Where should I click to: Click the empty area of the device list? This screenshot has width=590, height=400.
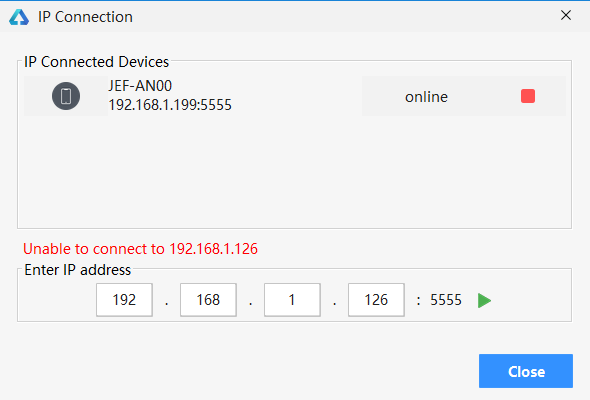[294, 171]
